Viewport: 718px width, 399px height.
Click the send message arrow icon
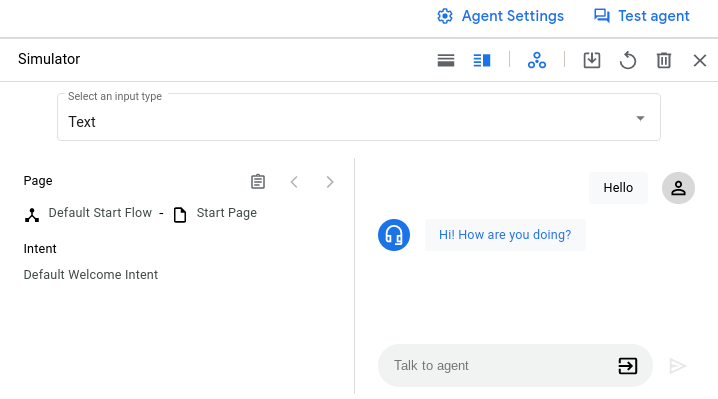[x=677, y=366]
